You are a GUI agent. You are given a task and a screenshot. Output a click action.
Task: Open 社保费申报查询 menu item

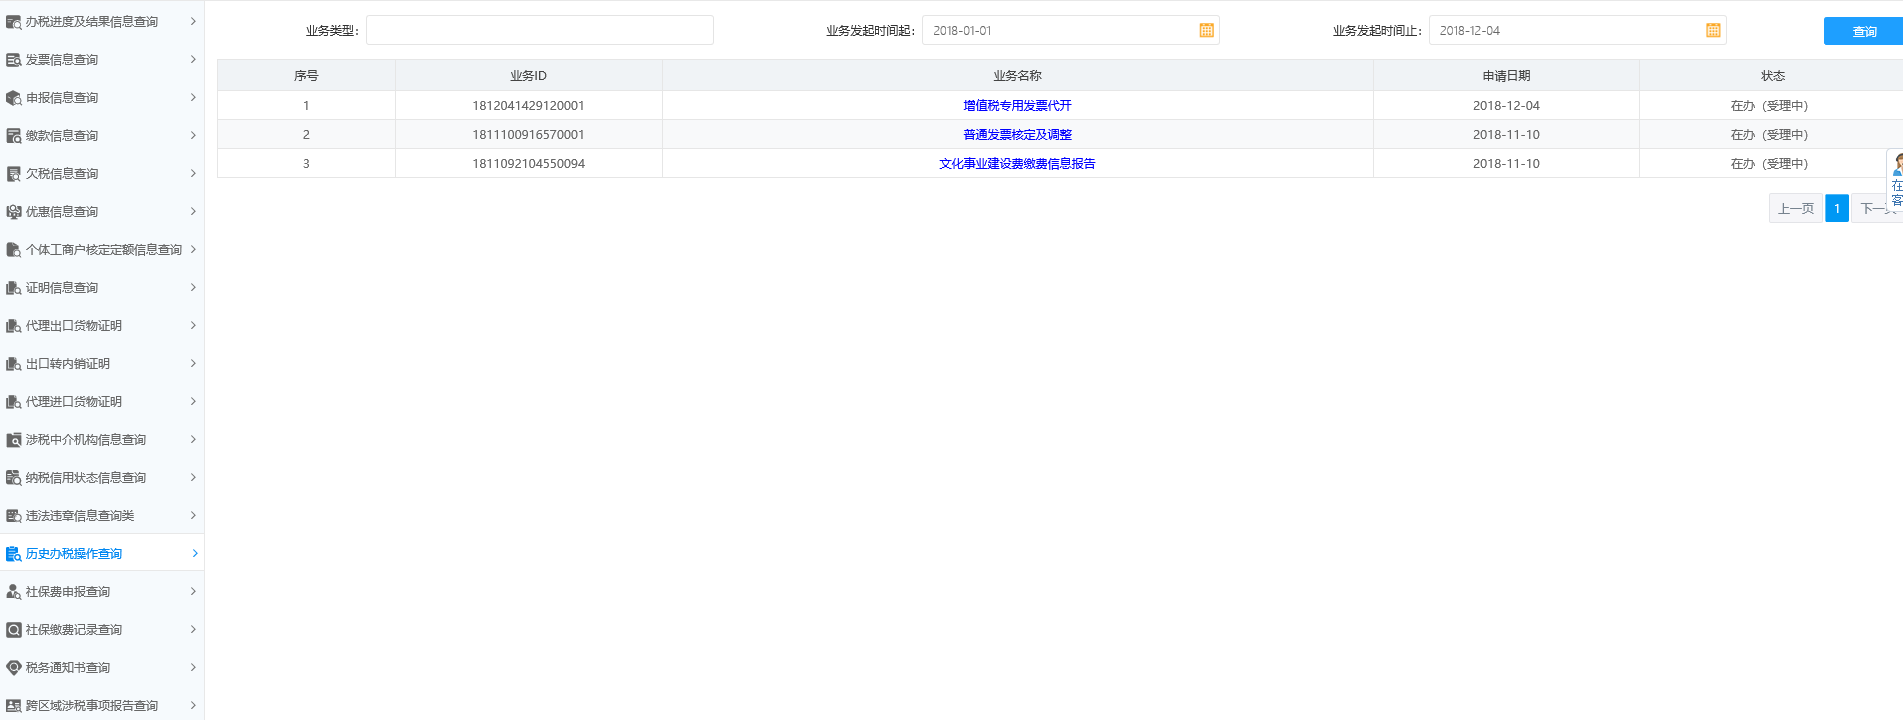coord(102,592)
